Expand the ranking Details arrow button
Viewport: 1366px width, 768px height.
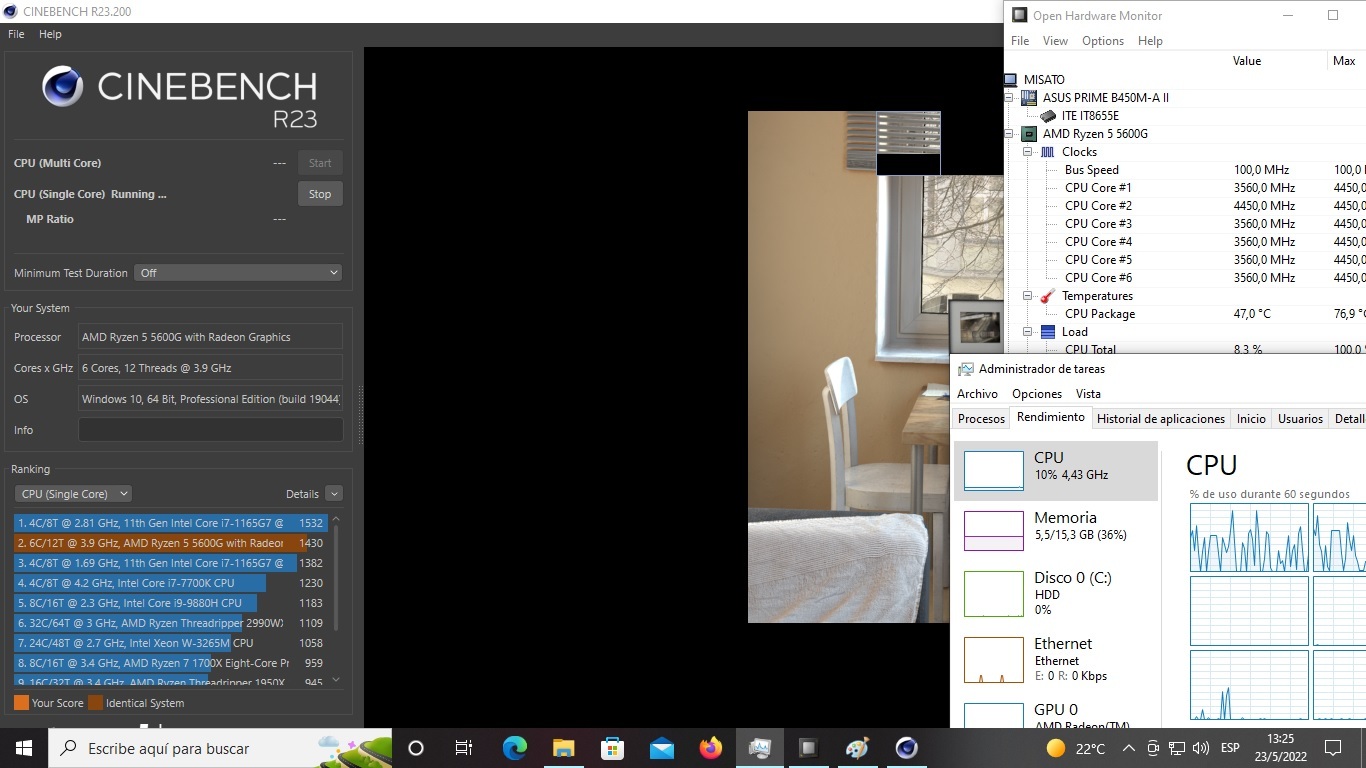point(334,494)
